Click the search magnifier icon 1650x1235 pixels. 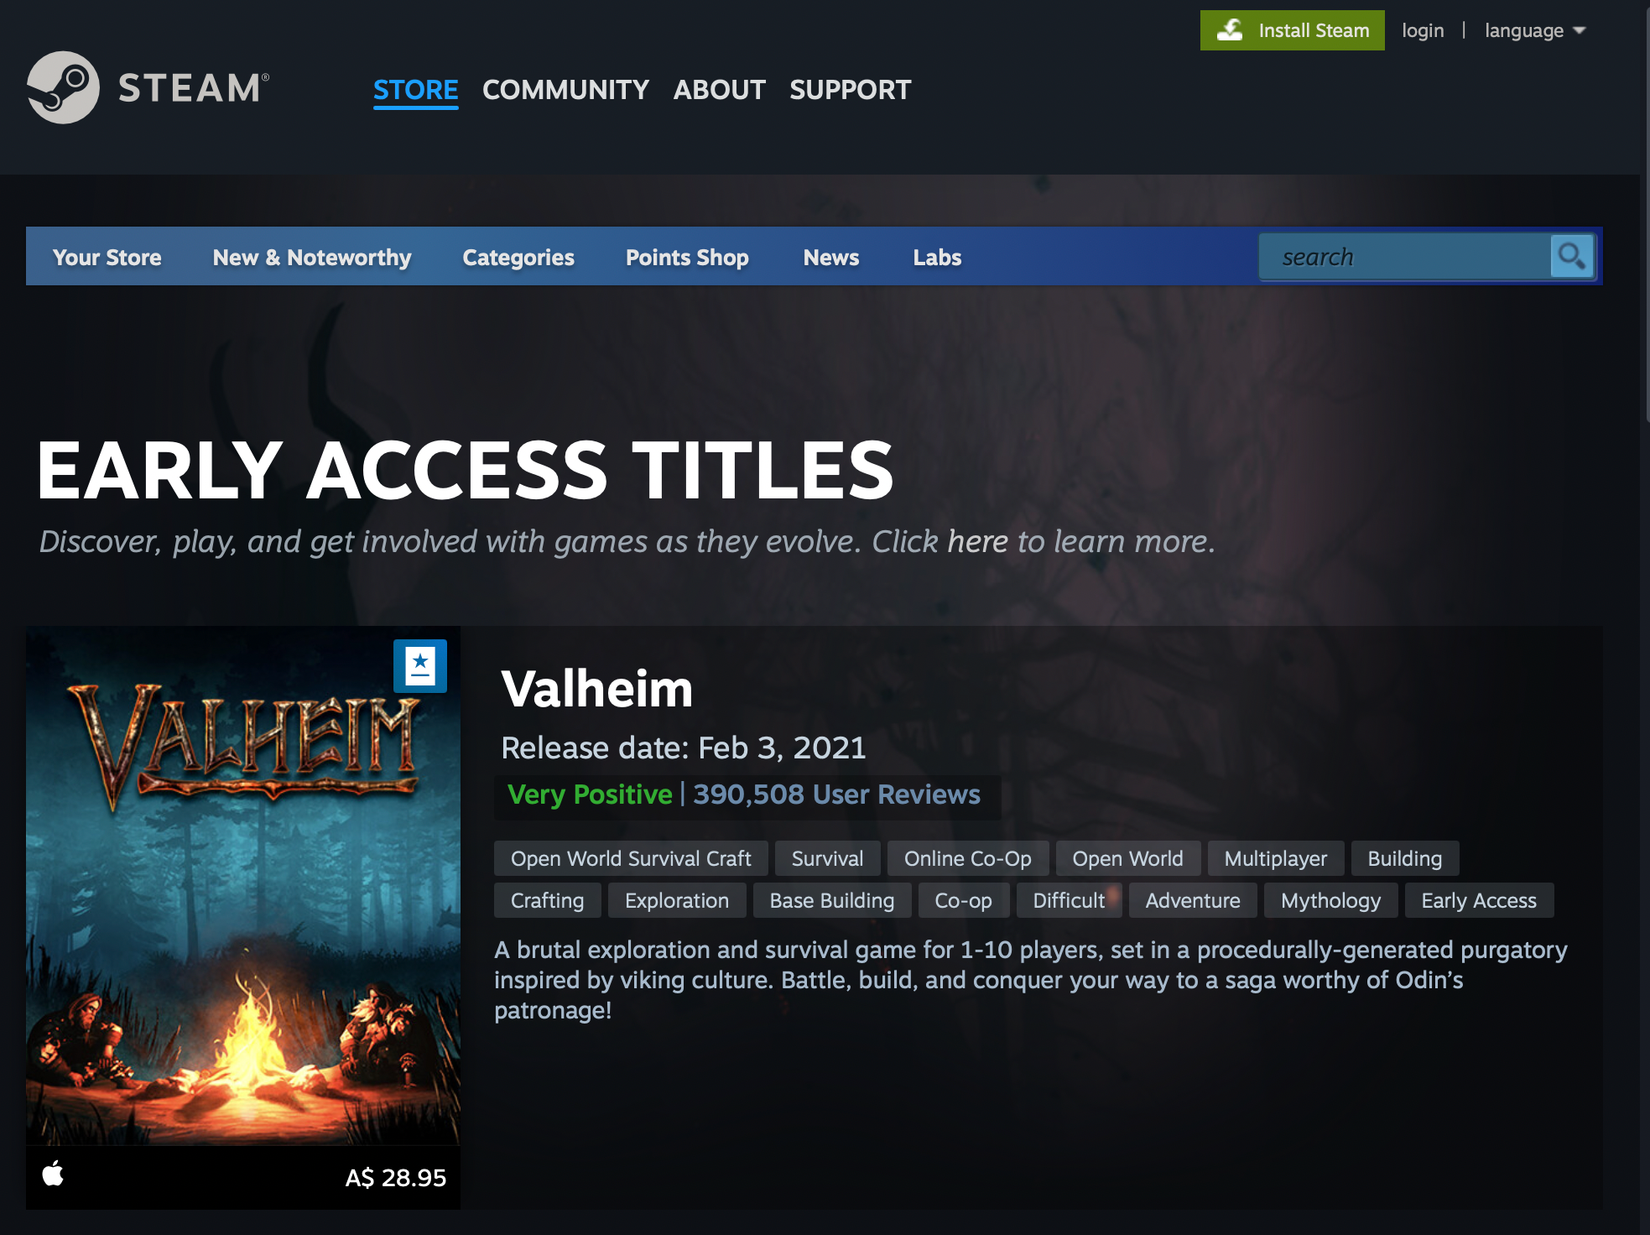pyautogui.click(x=1572, y=257)
